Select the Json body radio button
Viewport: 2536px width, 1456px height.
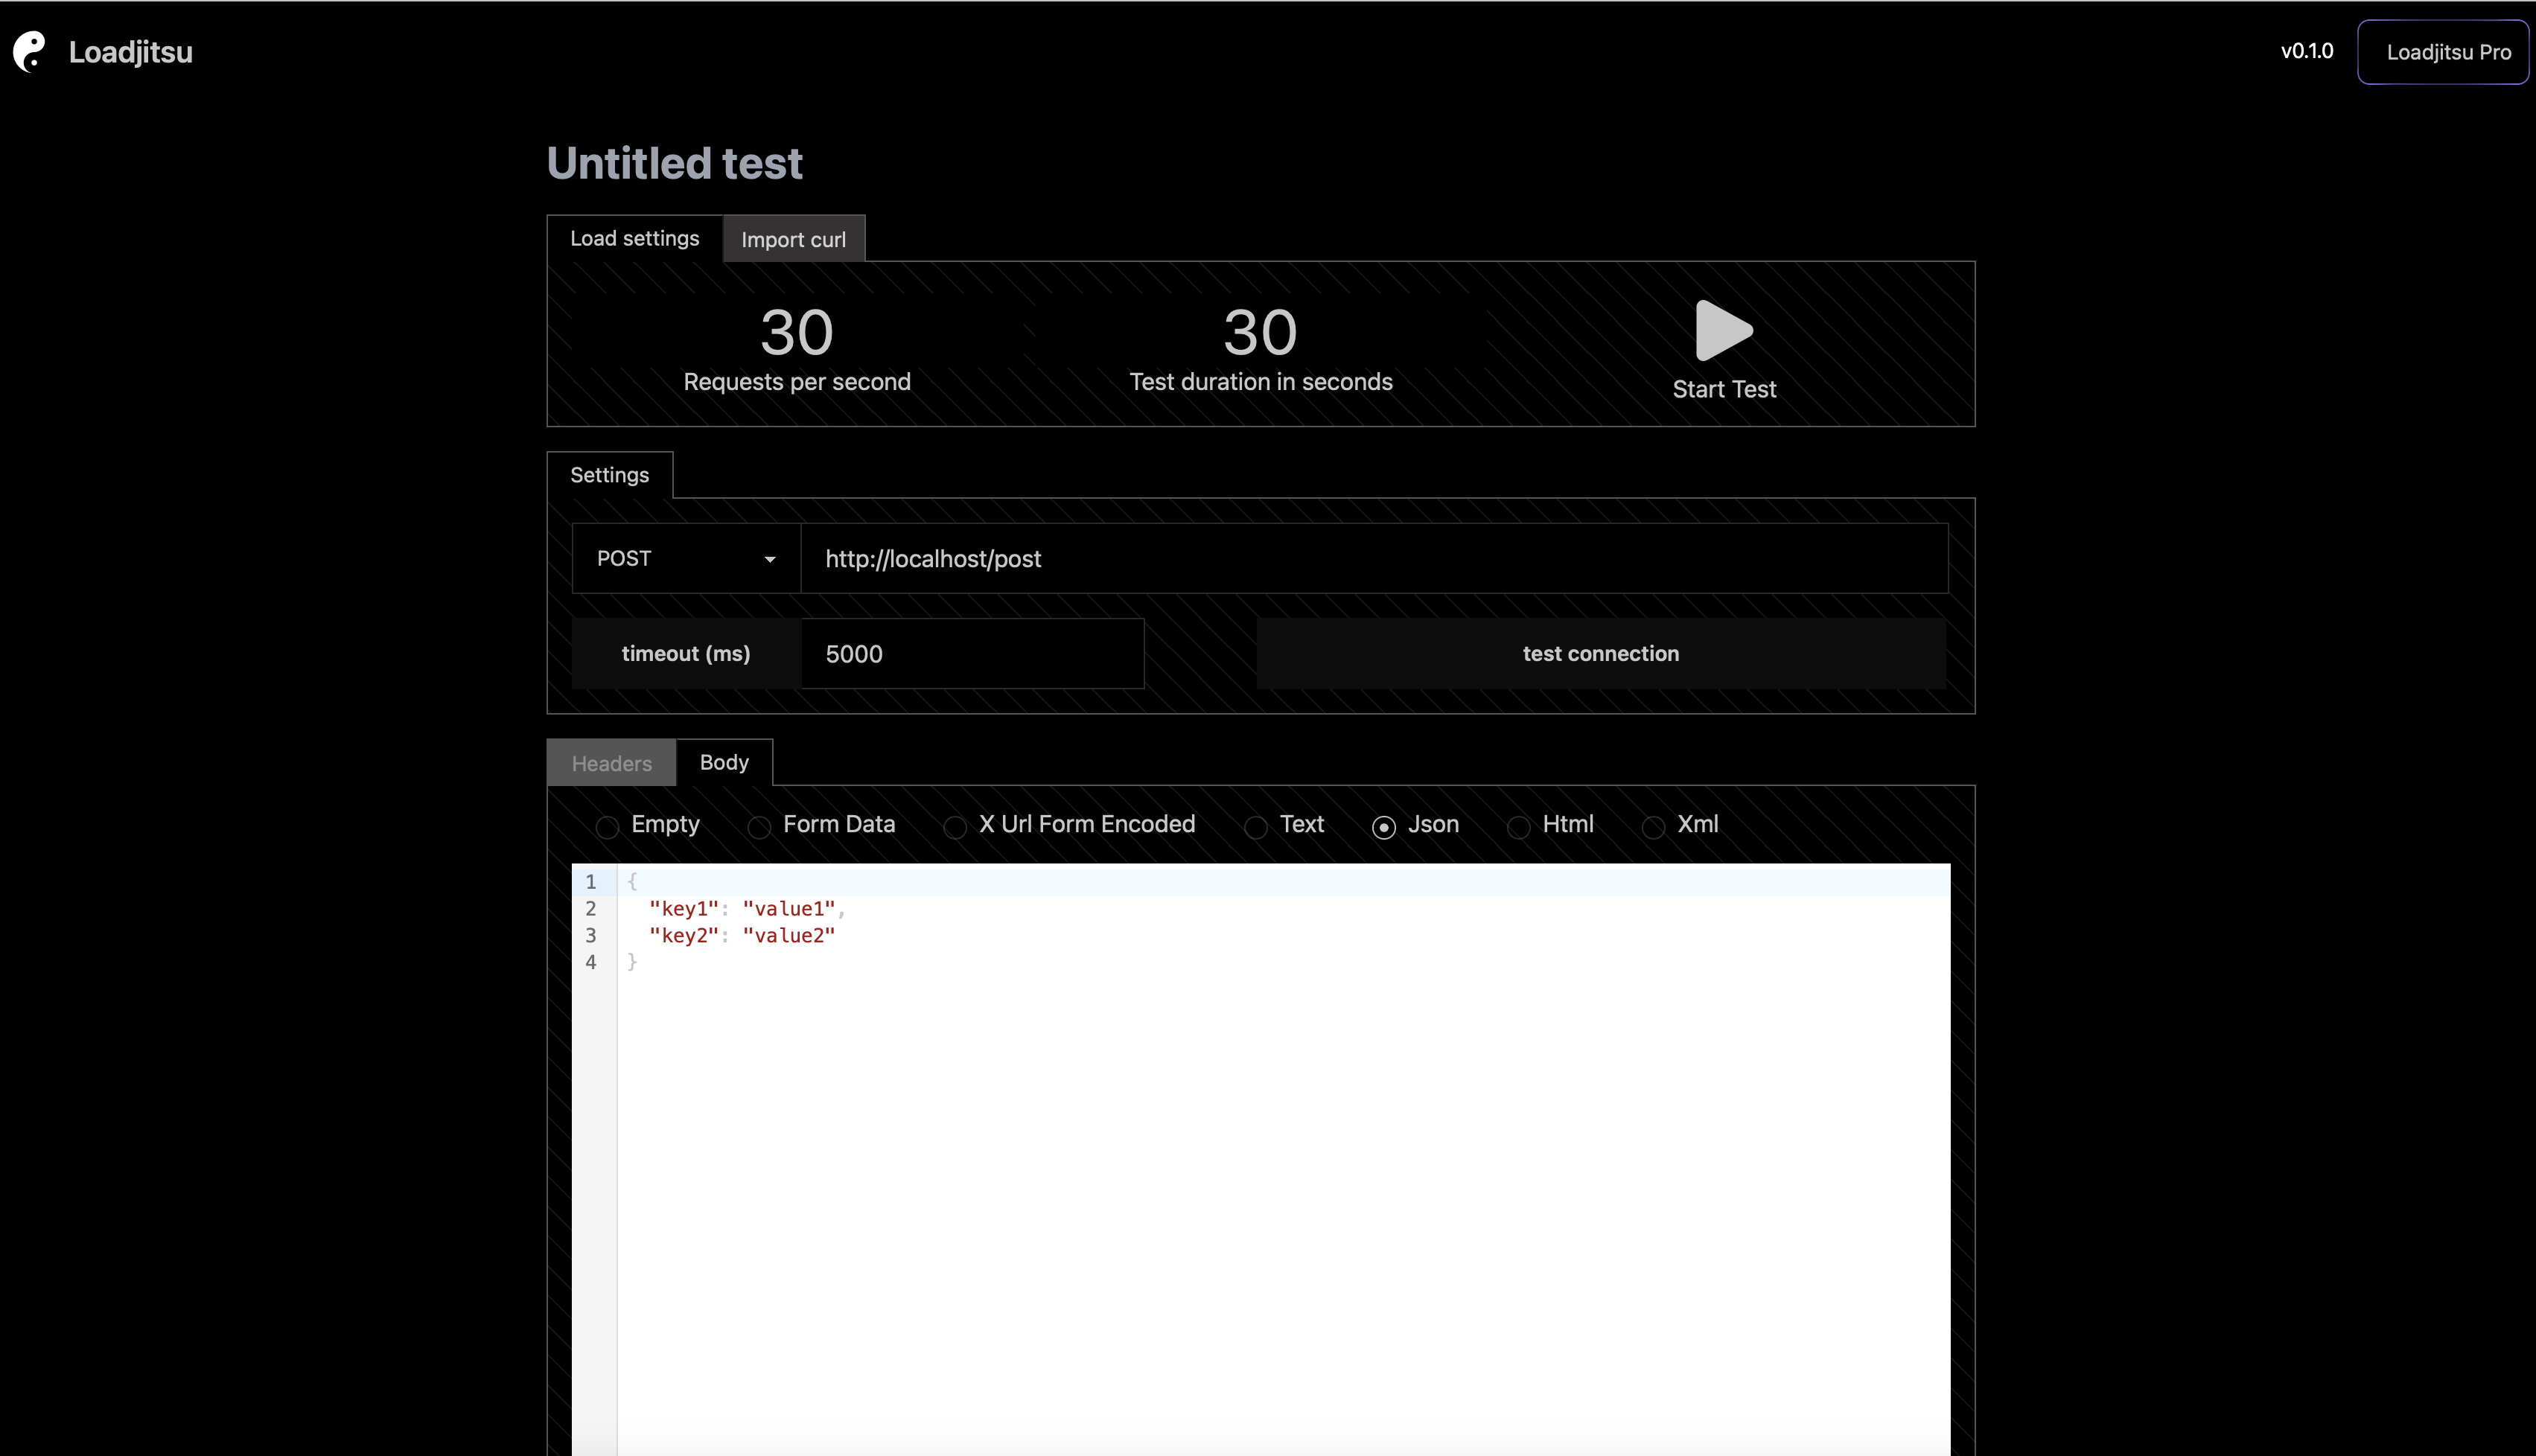(1384, 827)
